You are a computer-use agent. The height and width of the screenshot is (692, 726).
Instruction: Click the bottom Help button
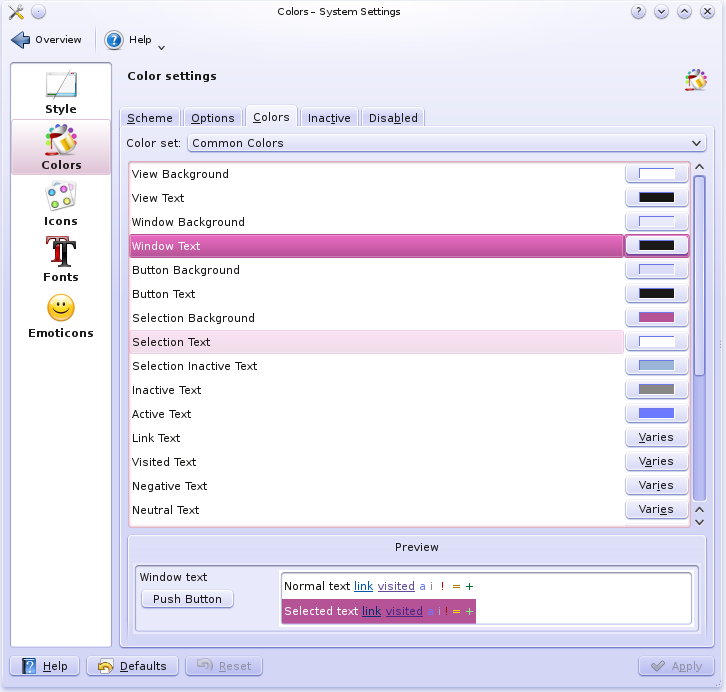click(44, 666)
